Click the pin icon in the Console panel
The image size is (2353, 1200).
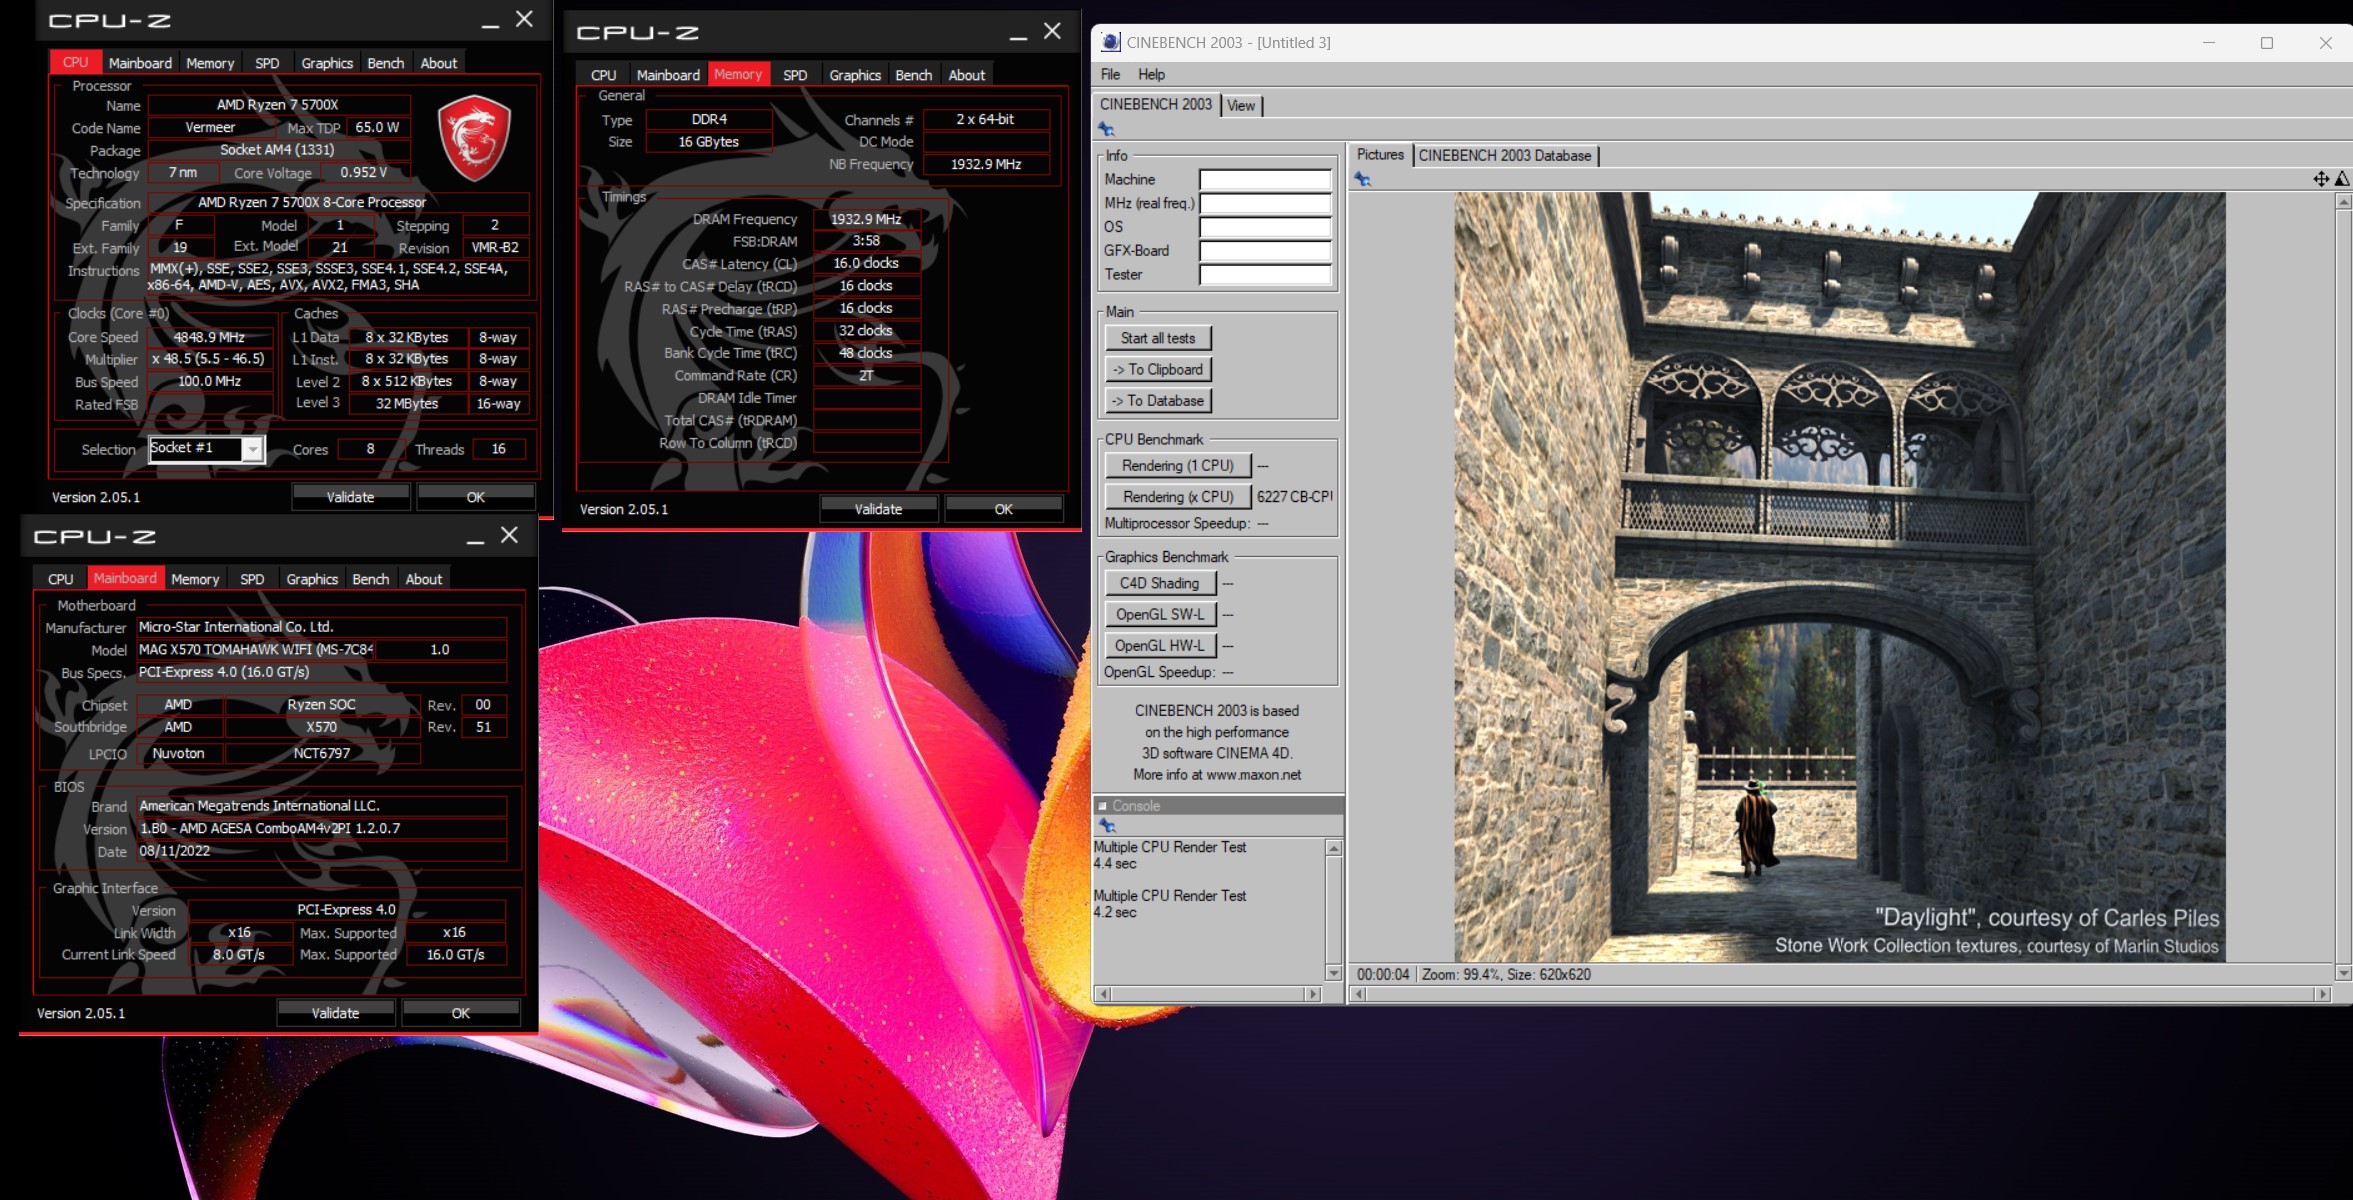(1107, 826)
